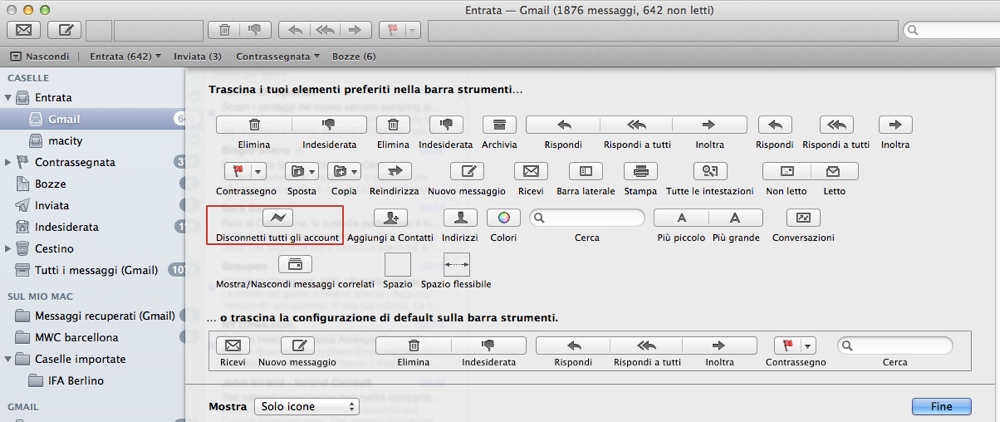Click the compose new message toolbar button
Image resolution: width=1000 pixels, height=422 pixels.
(64, 29)
